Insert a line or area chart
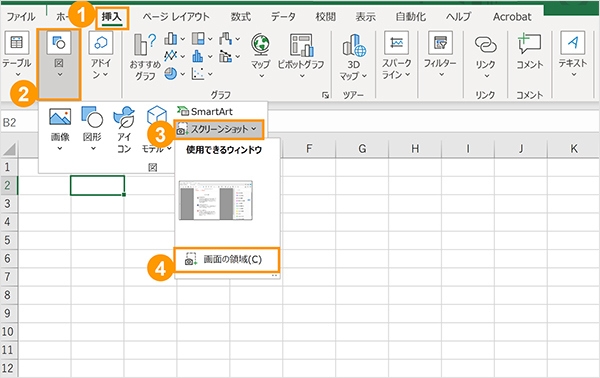Viewport: 600px width, 378px height. pyautogui.click(x=171, y=56)
